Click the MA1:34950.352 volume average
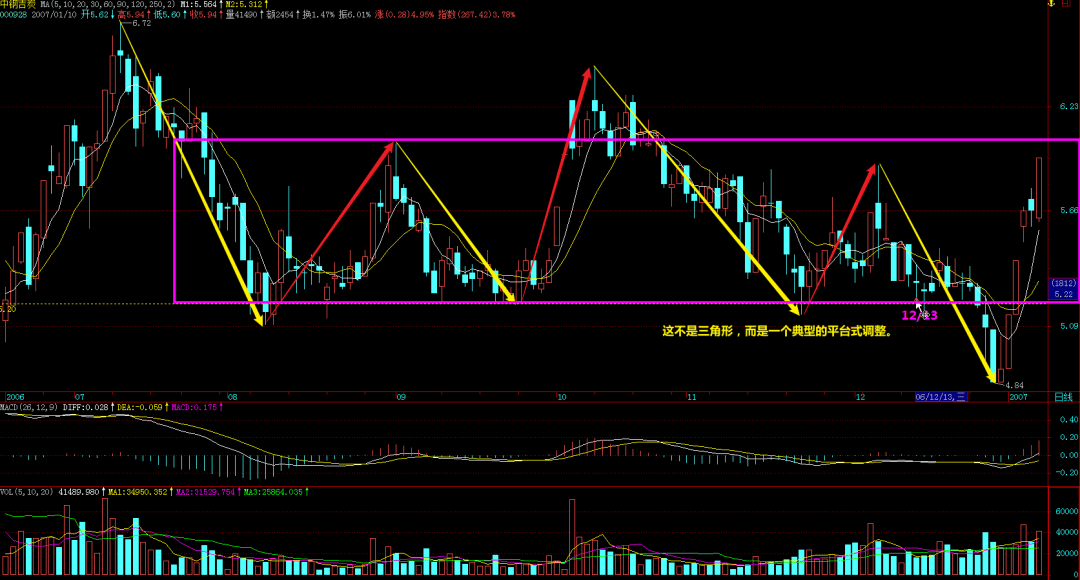The height and width of the screenshot is (580, 1080). pos(138,492)
